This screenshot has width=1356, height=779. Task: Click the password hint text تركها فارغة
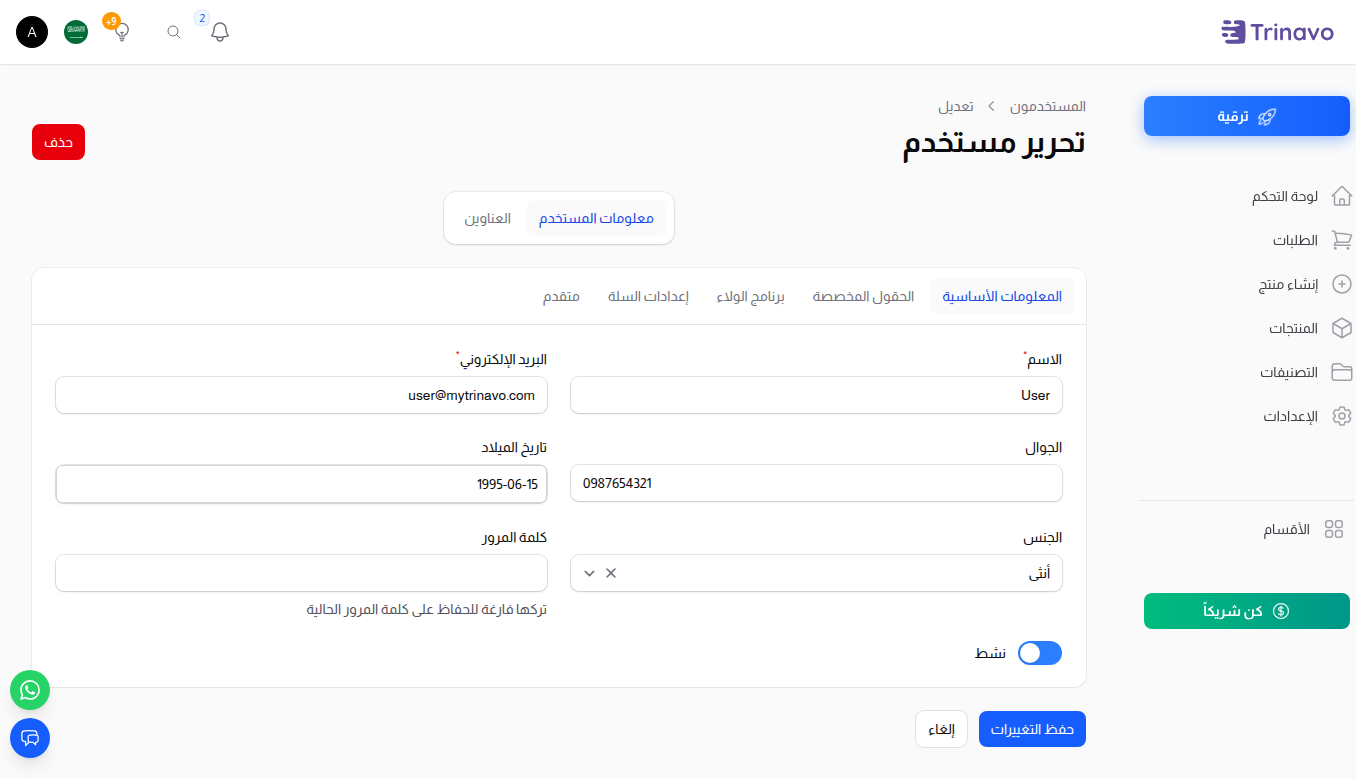point(426,609)
